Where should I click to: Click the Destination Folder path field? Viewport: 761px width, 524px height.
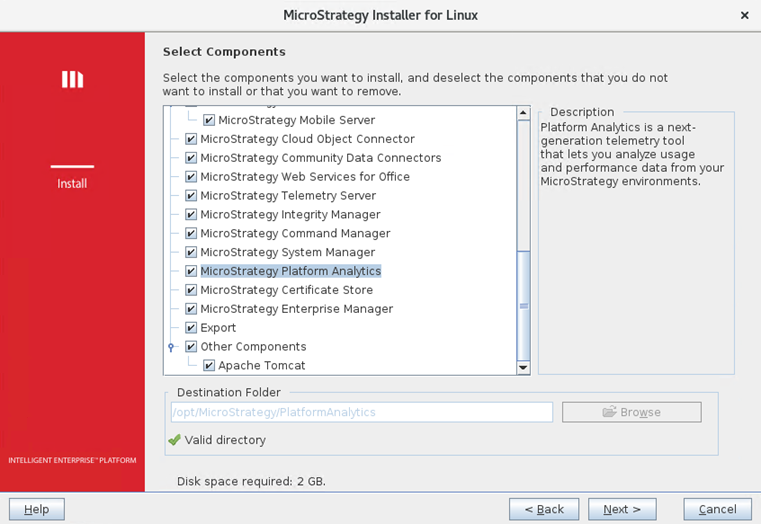click(361, 412)
